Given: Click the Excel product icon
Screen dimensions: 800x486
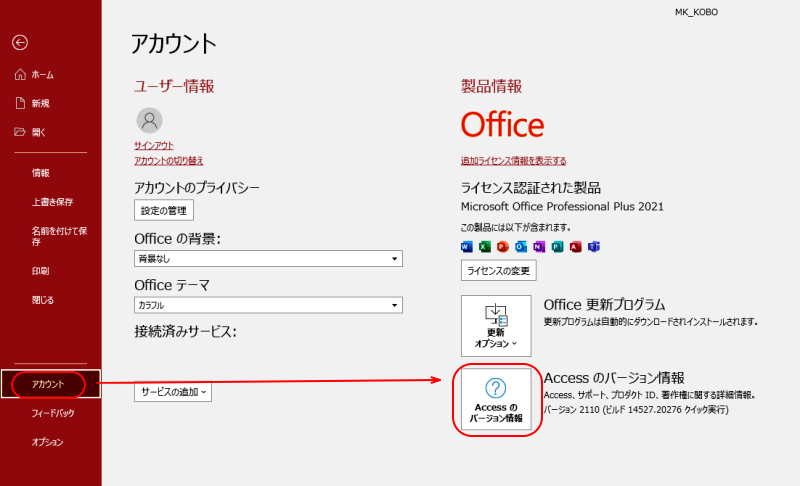Looking at the screenshot, I should point(485,247).
